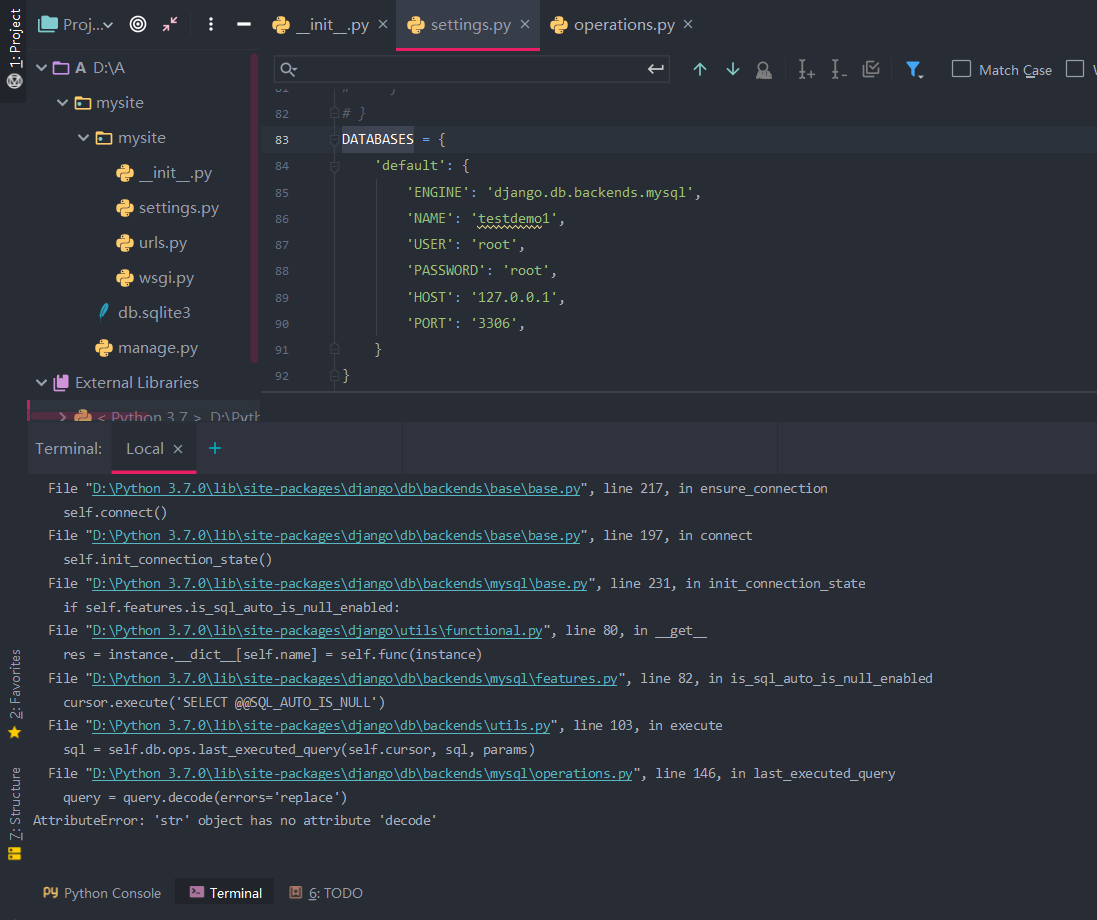Fold the 'default' dict at line 84
Image resolution: width=1097 pixels, height=920 pixels.
(x=334, y=167)
